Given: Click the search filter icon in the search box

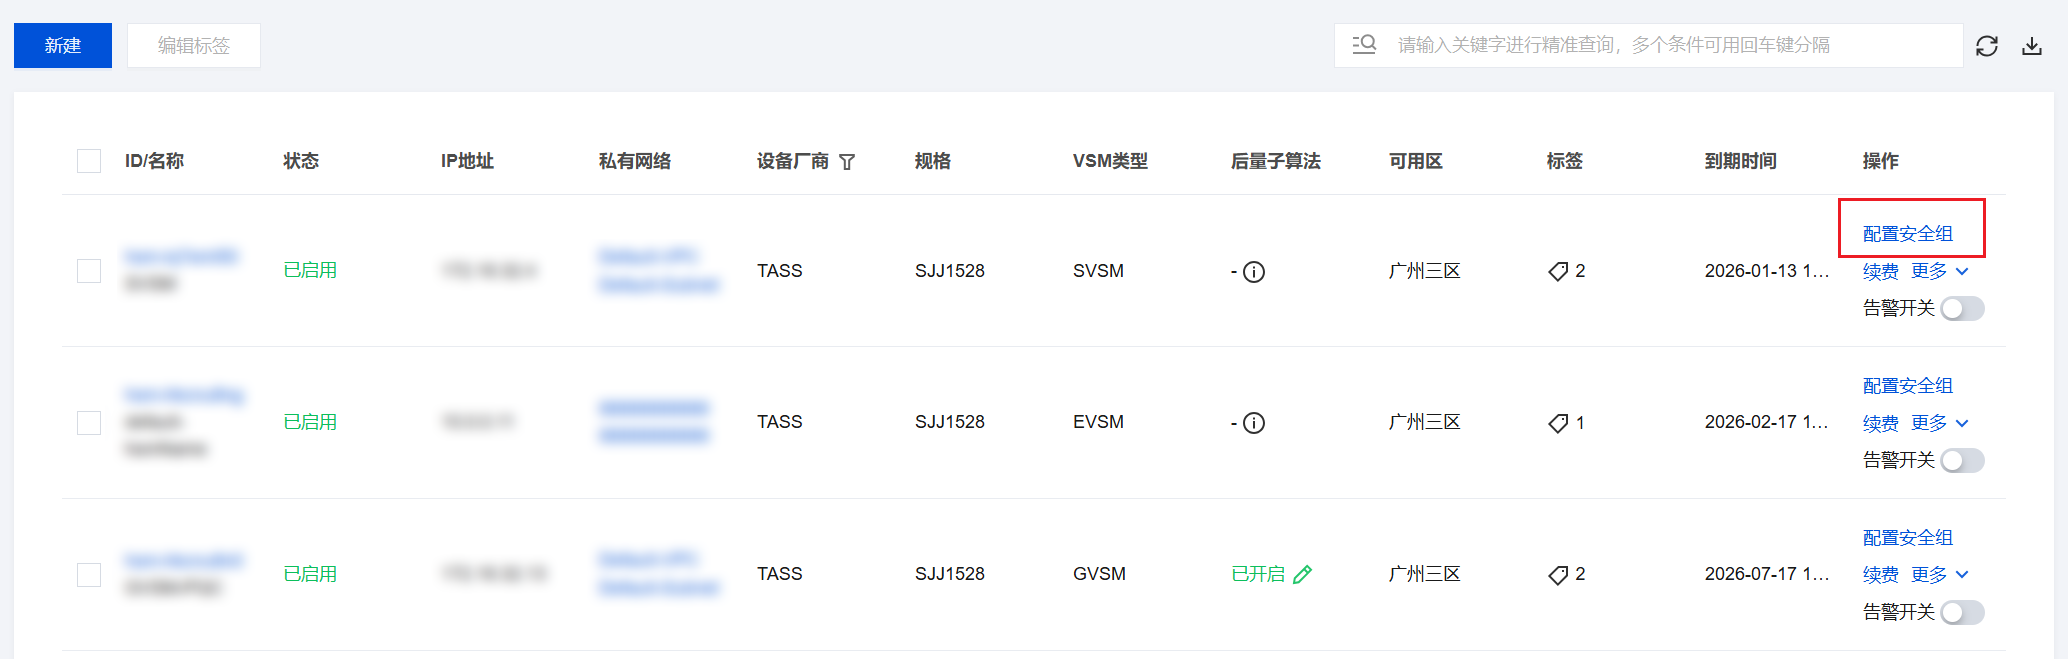Looking at the screenshot, I should pyautogui.click(x=1364, y=45).
